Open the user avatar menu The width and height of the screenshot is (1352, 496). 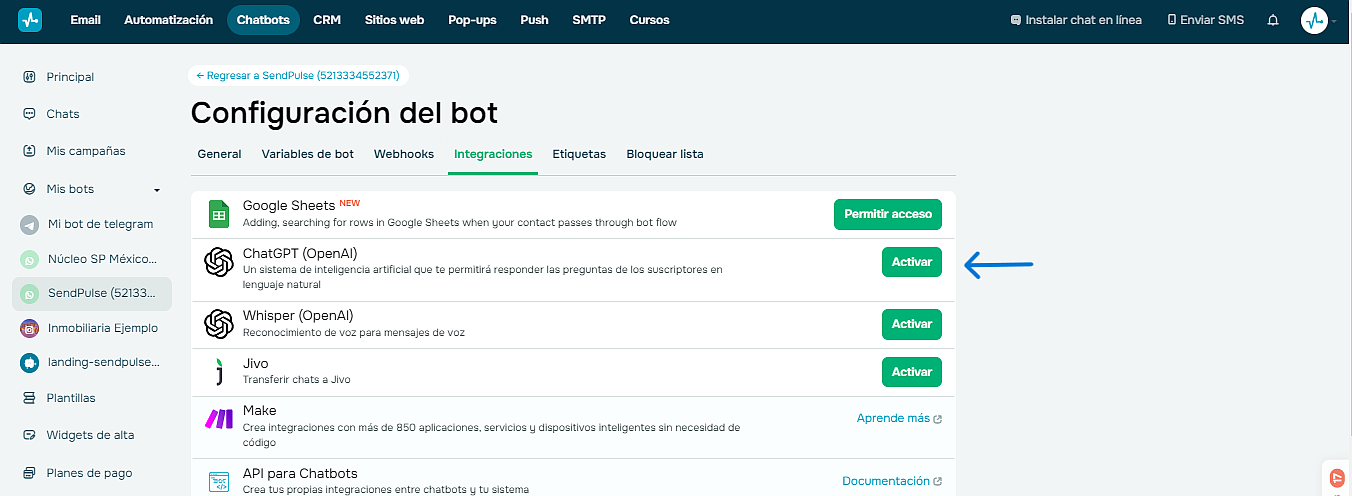click(1314, 20)
